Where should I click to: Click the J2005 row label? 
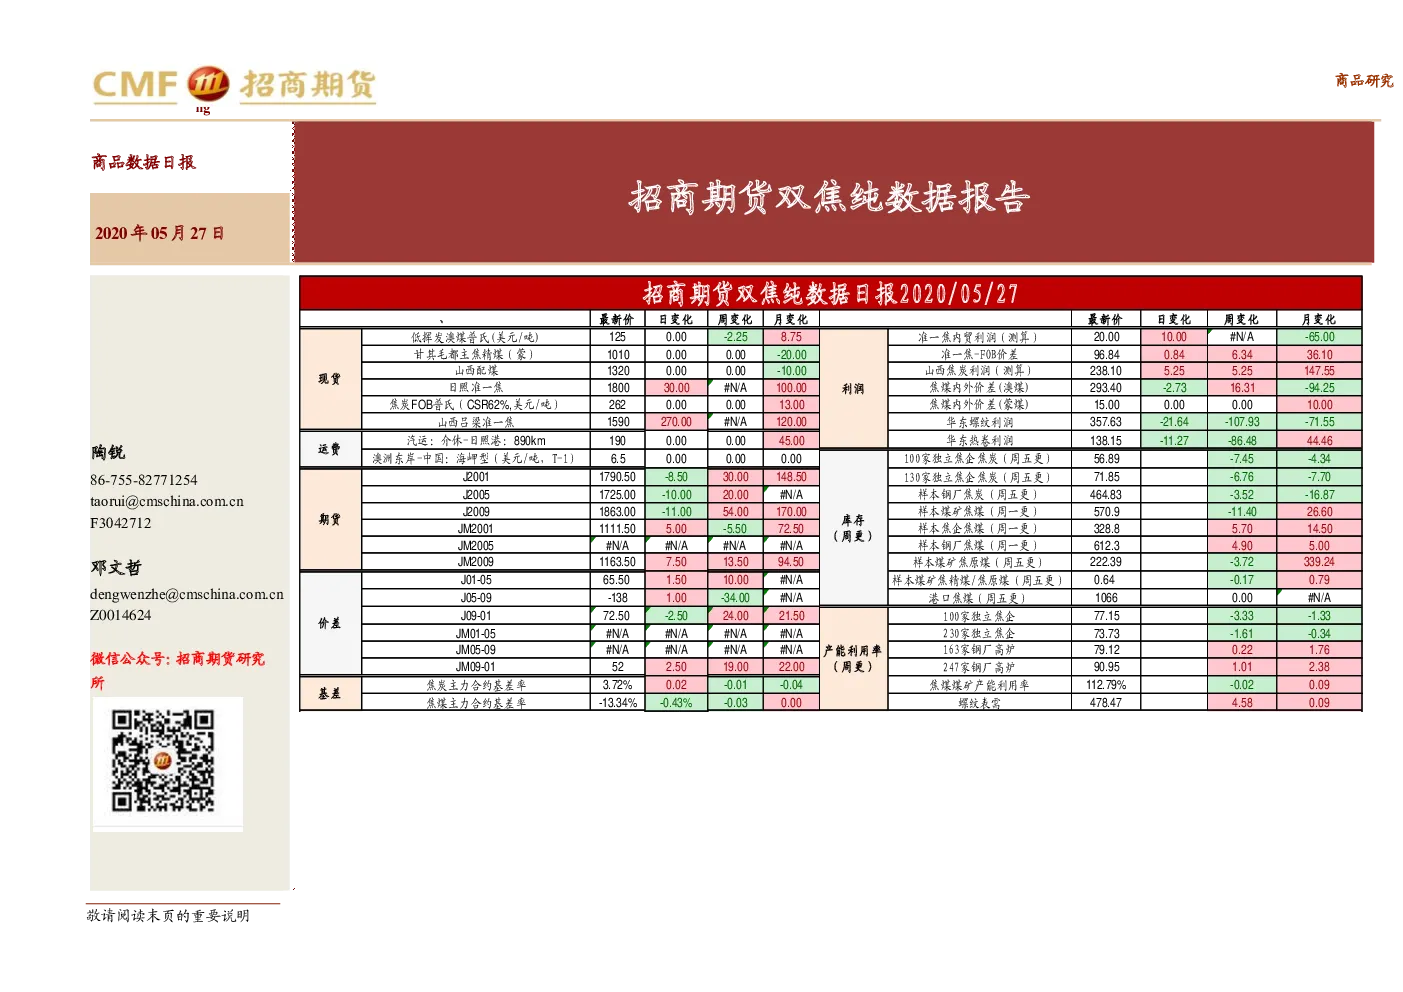[x=475, y=494]
